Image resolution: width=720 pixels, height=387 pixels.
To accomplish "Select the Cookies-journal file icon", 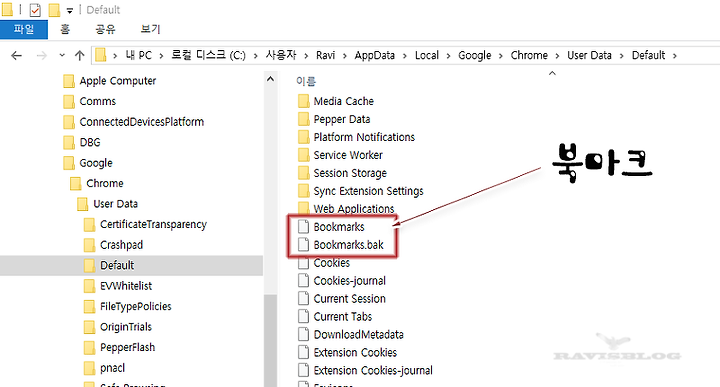I will (304, 280).
